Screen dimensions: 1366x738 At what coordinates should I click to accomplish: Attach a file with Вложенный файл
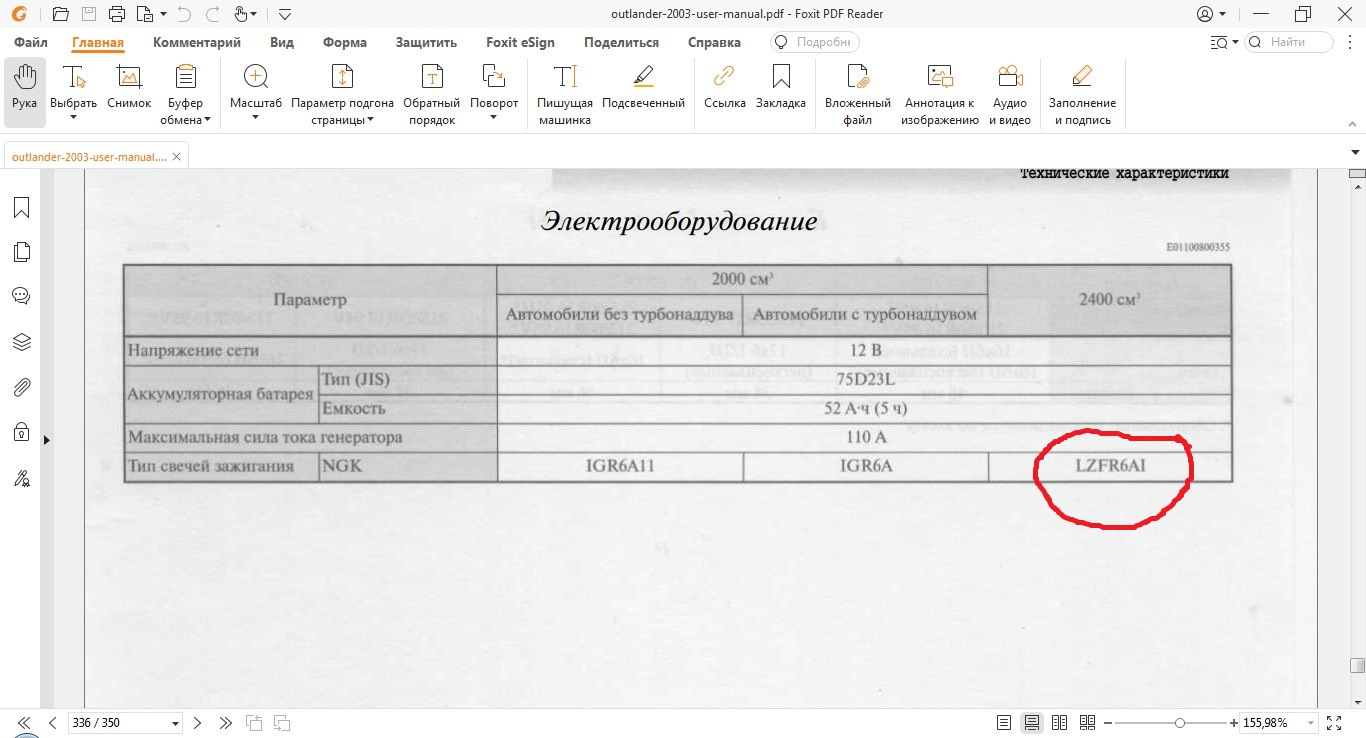(x=856, y=90)
